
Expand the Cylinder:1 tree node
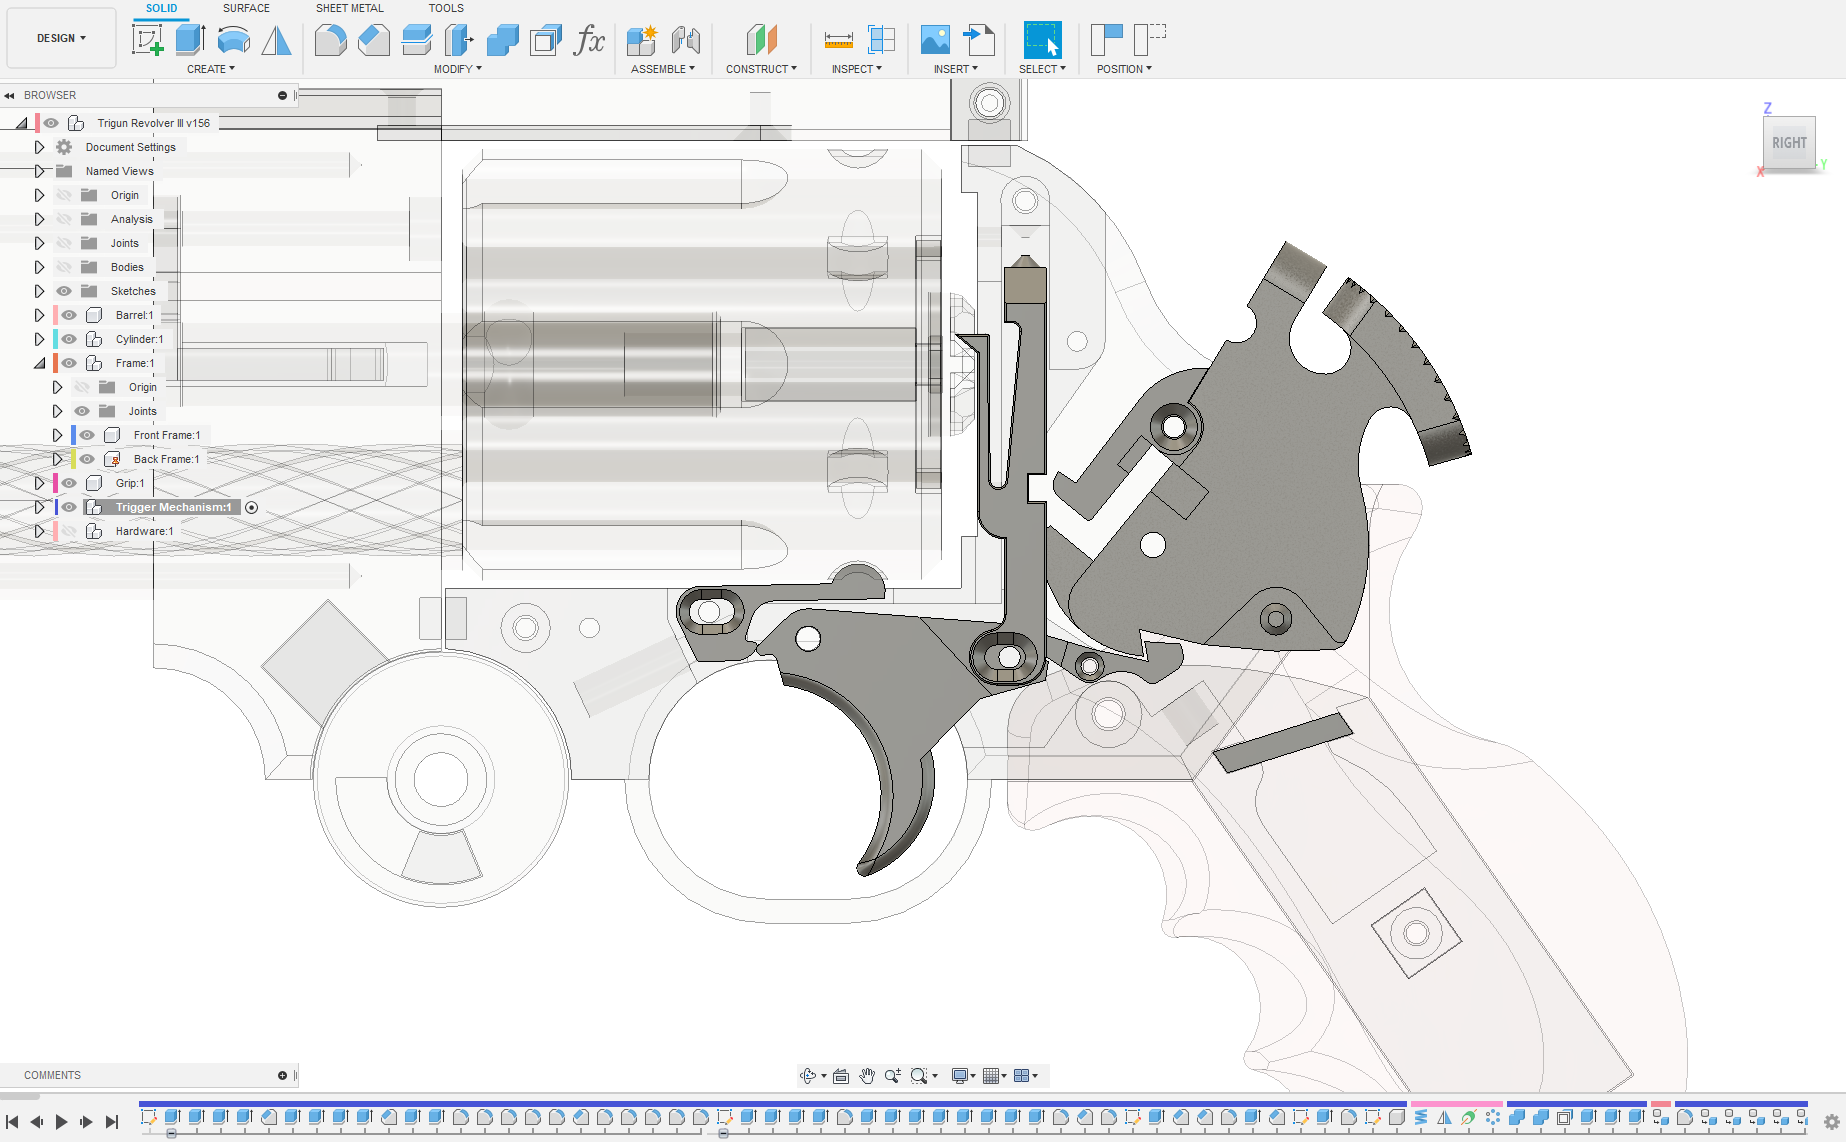(39, 339)
